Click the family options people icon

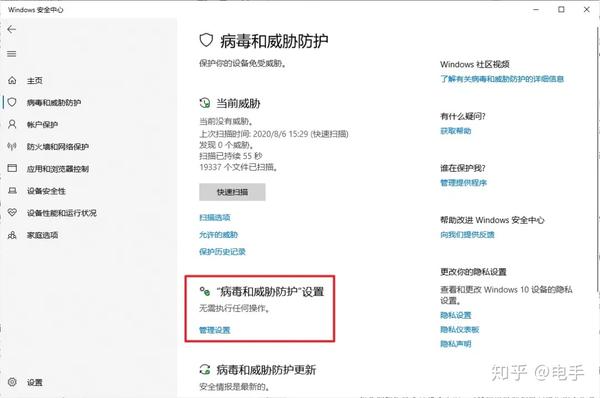pos(12,235)
